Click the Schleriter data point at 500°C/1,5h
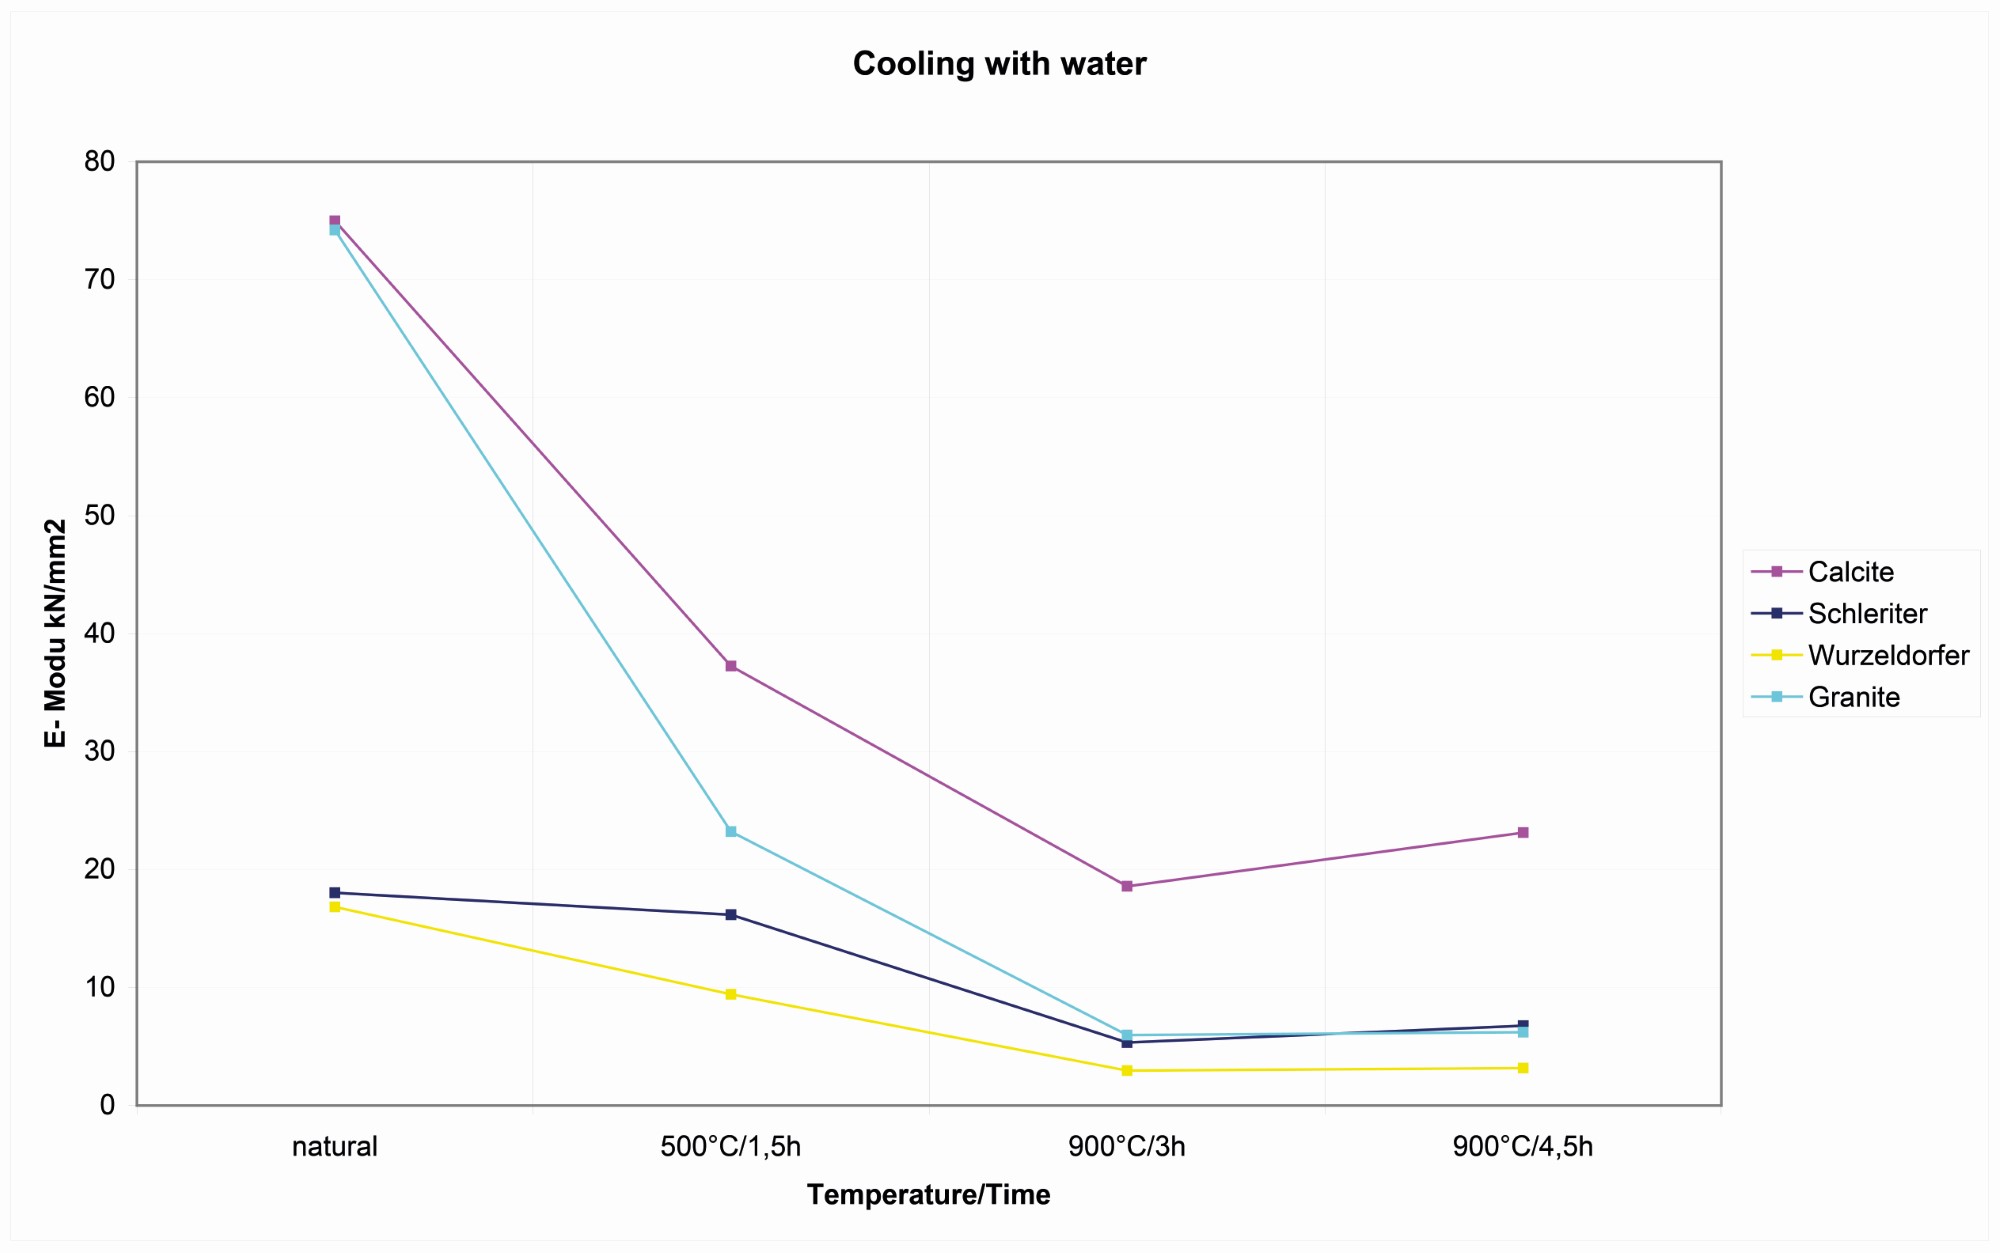Screen dimensions: 2000x1253 [x=731, y=915]
